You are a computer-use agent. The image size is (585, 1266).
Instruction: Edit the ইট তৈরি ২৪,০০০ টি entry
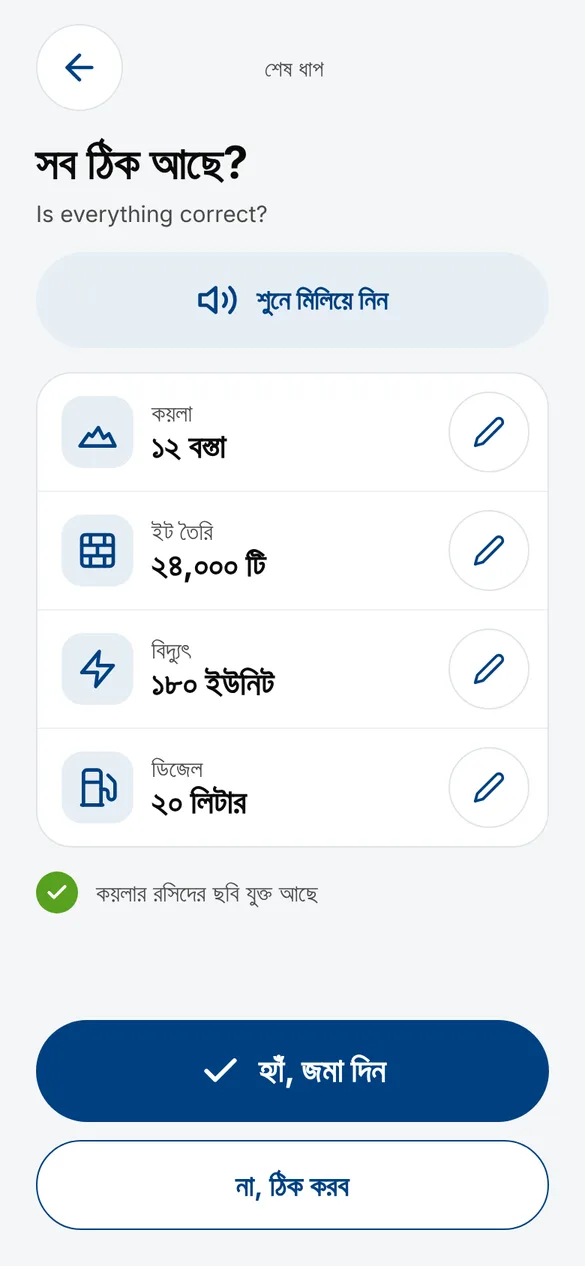[489, 550]
